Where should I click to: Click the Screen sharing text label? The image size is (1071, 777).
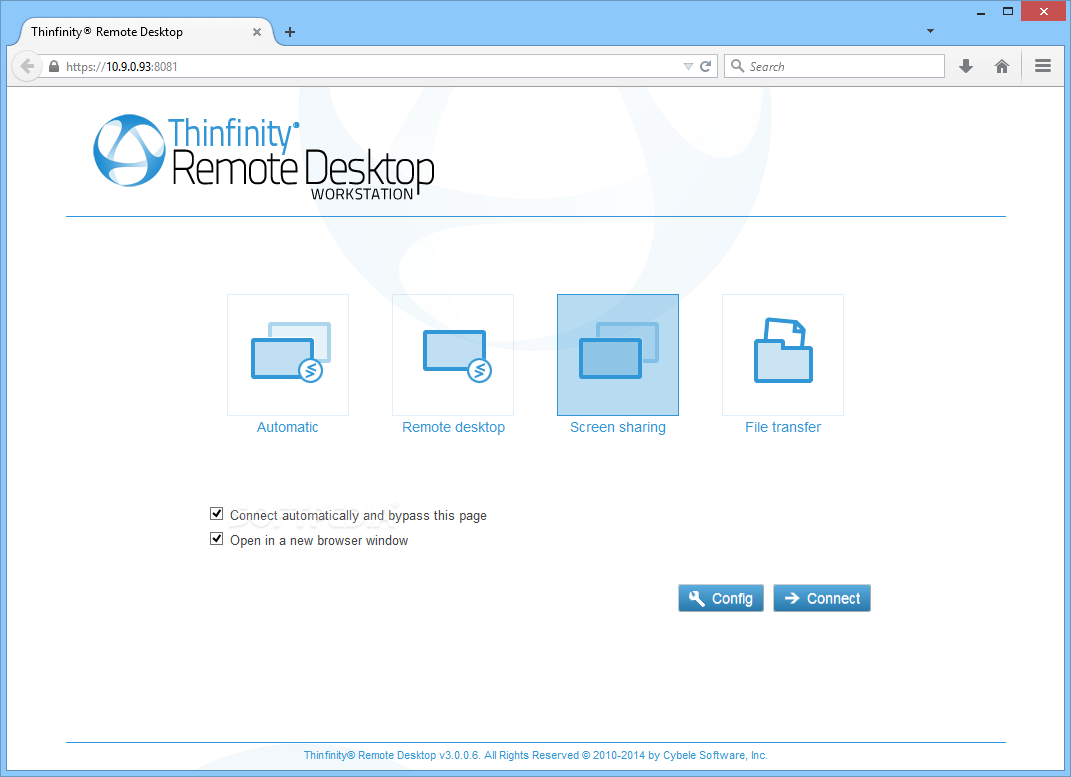click(x=617, y=427)
